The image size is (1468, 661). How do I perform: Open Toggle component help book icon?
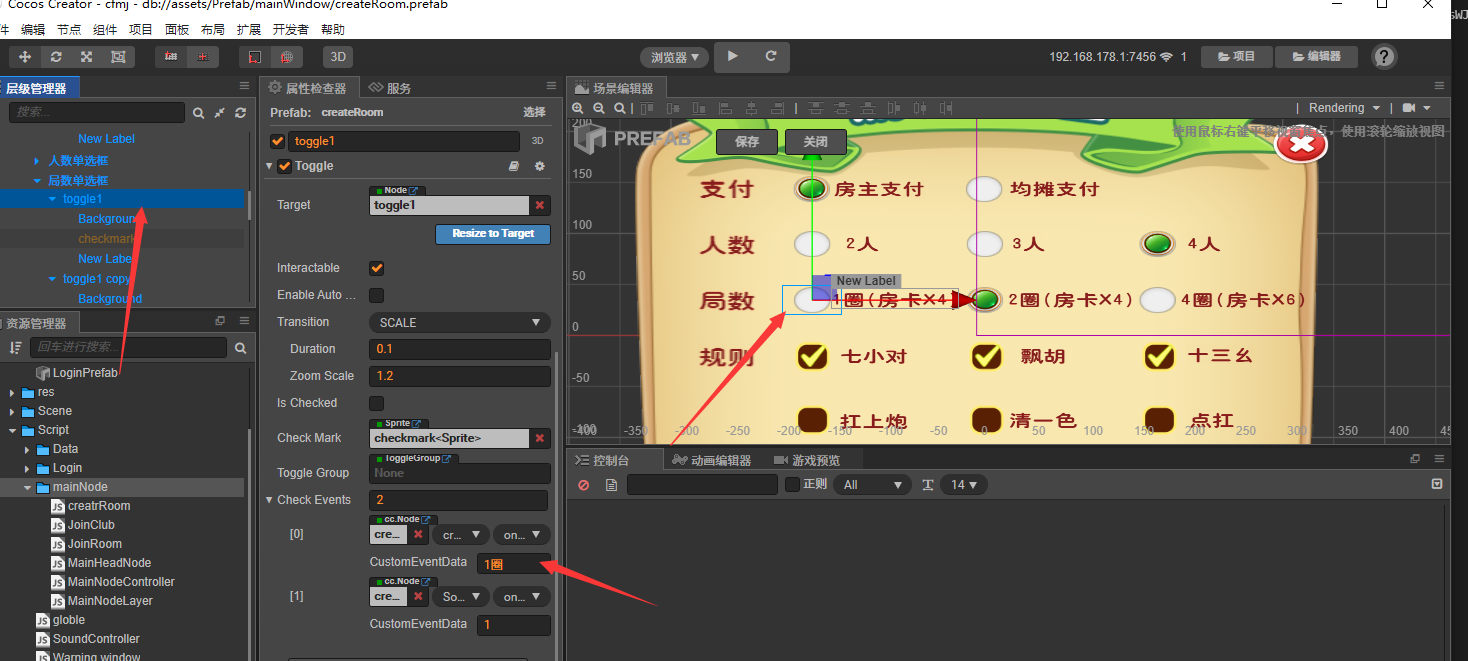point(514,166)
